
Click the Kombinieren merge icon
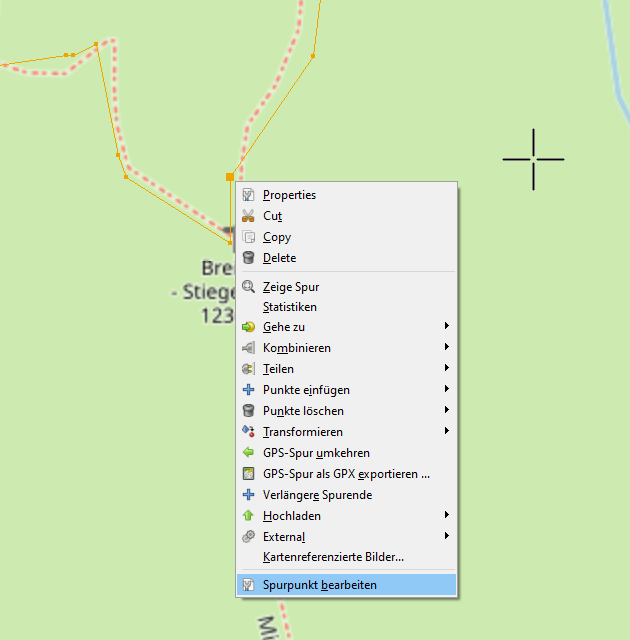248,348
